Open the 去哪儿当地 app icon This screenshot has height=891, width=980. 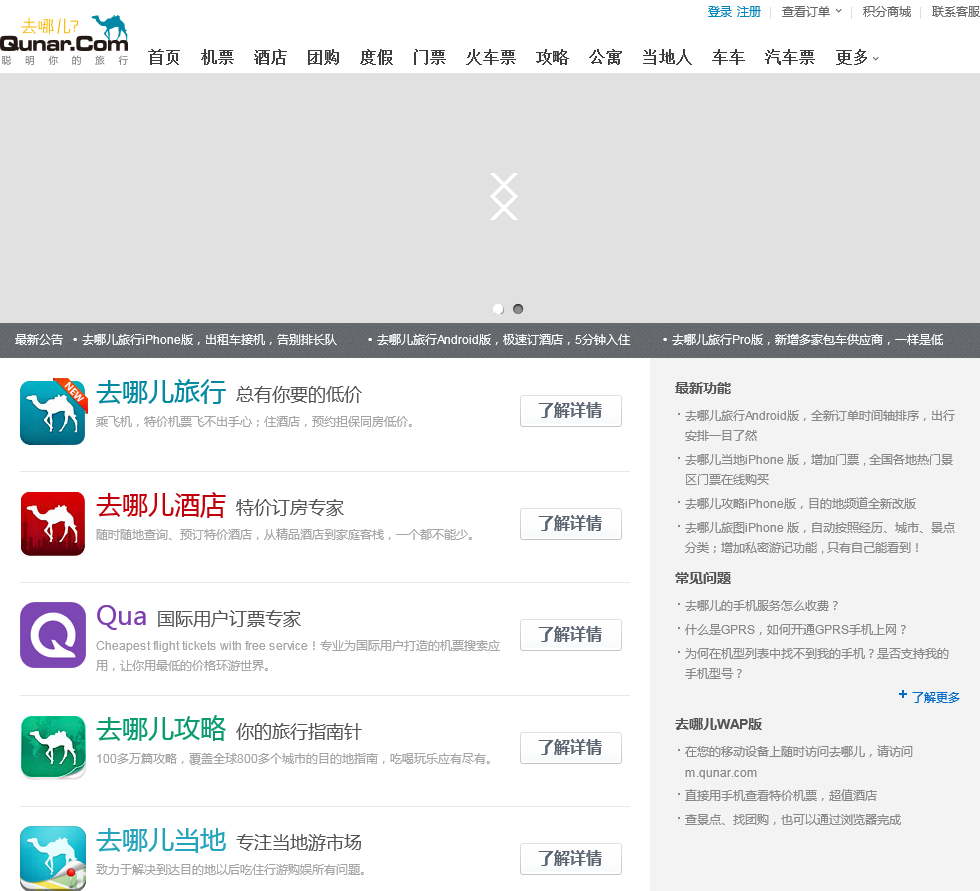pos(53,858)
